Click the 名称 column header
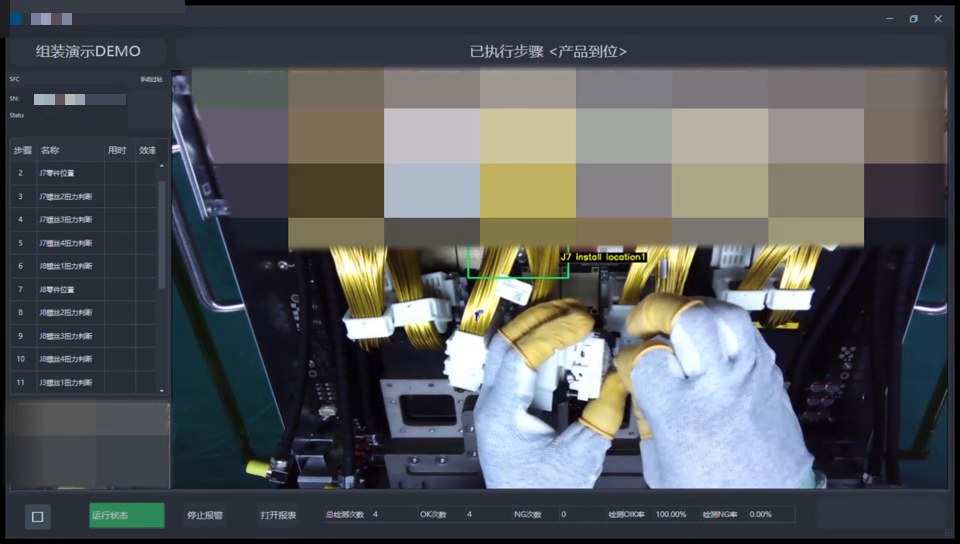Image resolution: width=960 pixels, height=544 pixels. [x=70, y=150]
